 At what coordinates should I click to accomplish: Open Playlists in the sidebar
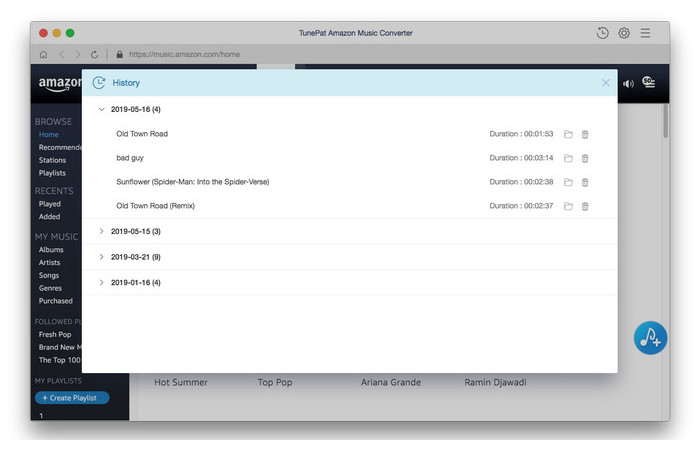tap(52, 173)
